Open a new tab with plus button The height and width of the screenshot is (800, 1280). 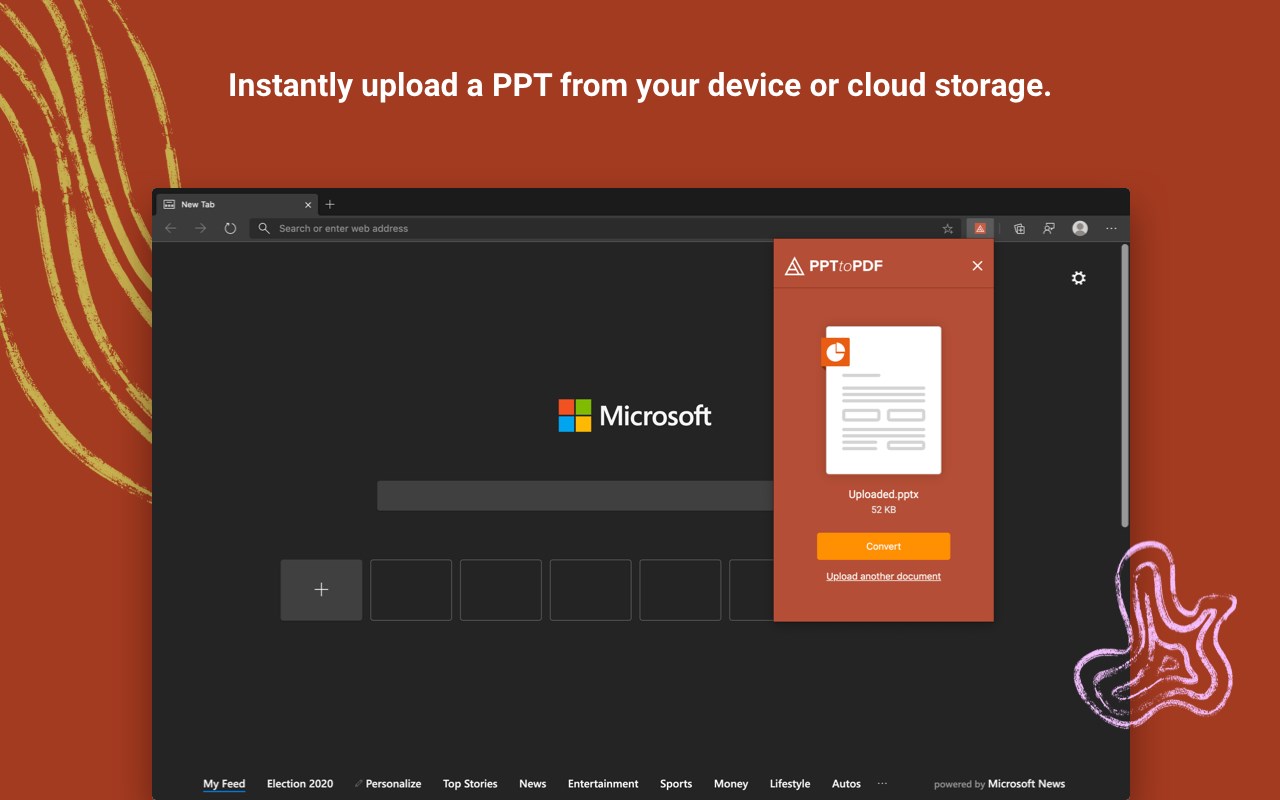[330, 204]
